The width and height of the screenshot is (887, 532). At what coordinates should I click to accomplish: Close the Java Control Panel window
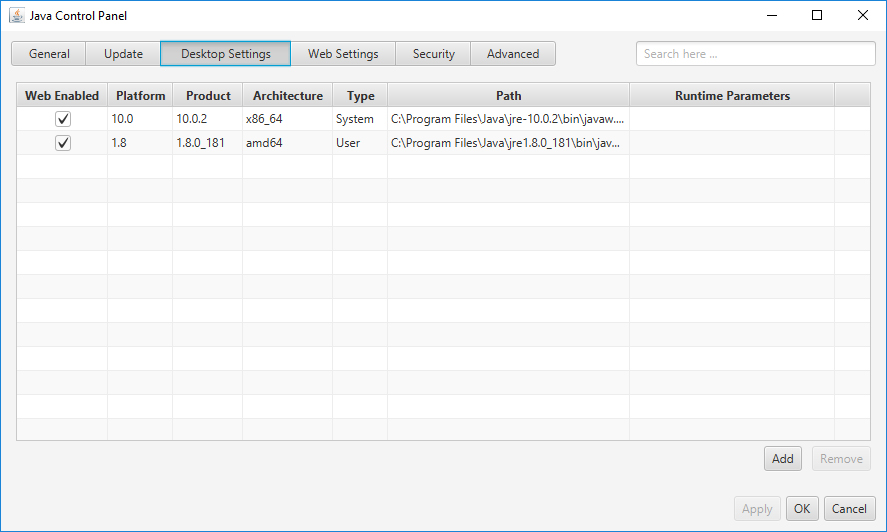(863, 16)
